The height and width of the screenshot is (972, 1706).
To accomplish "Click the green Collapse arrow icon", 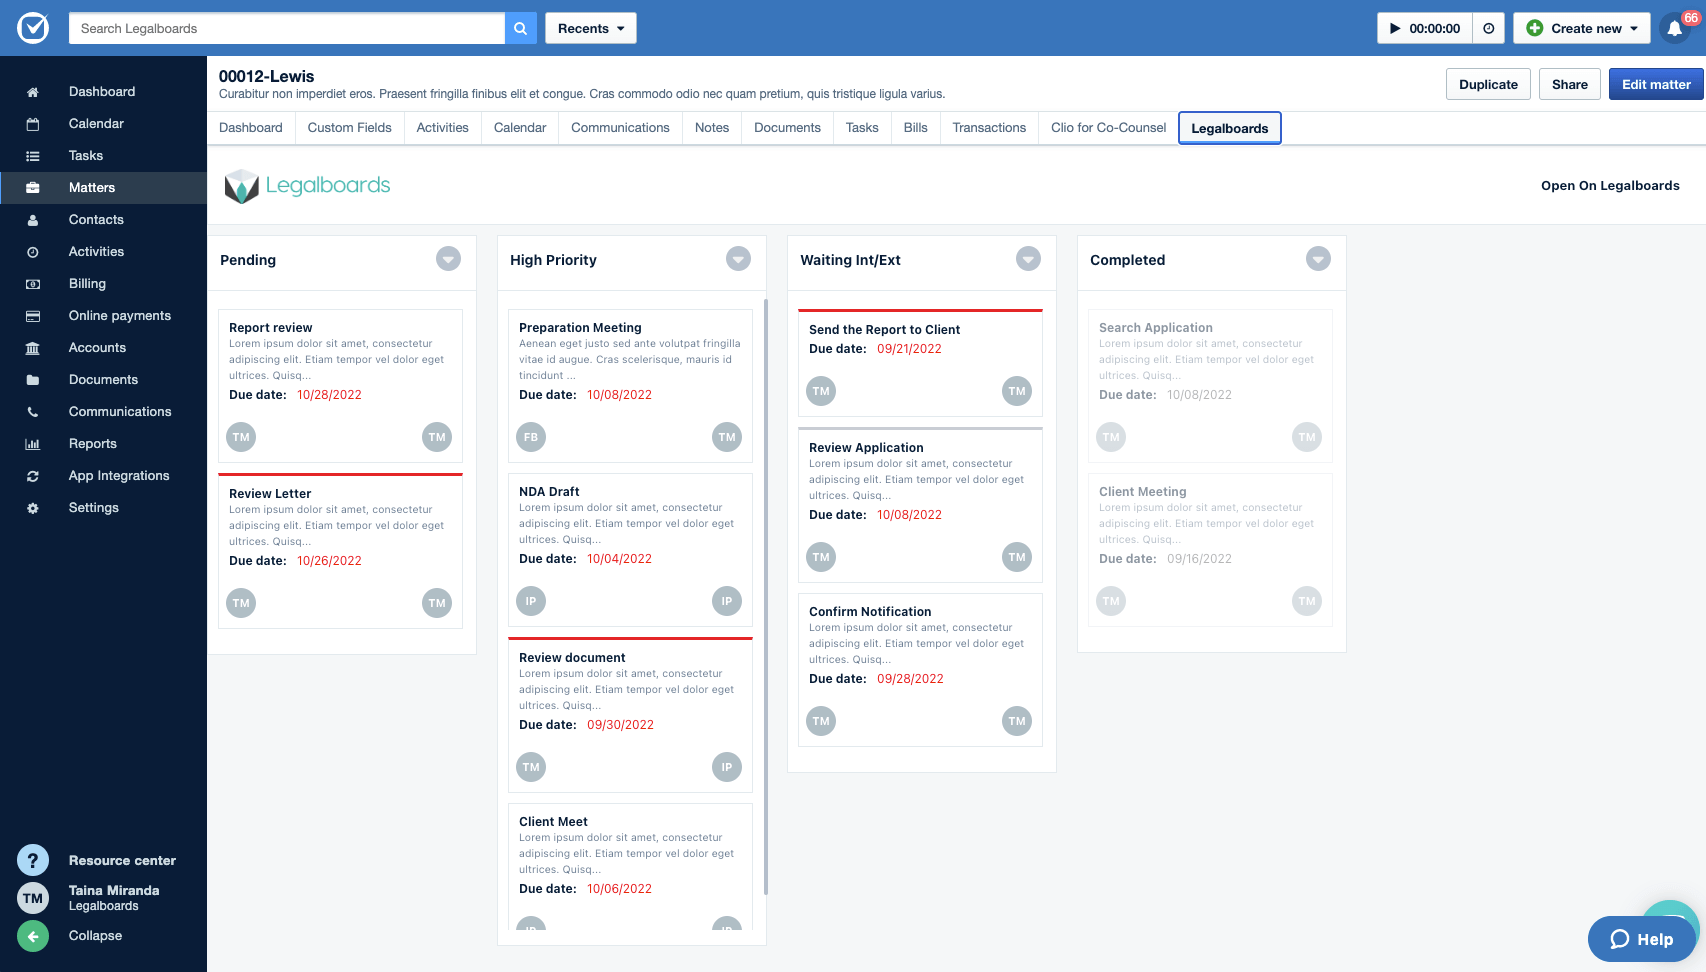I will [33, 936].
